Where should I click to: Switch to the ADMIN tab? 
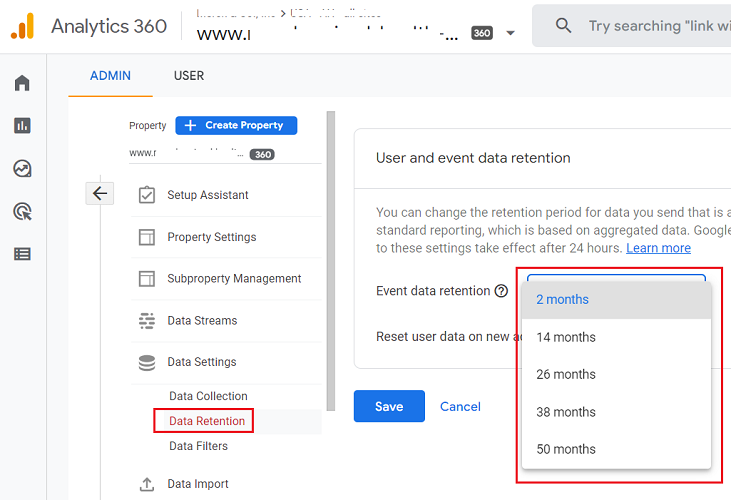pos(110,75)
